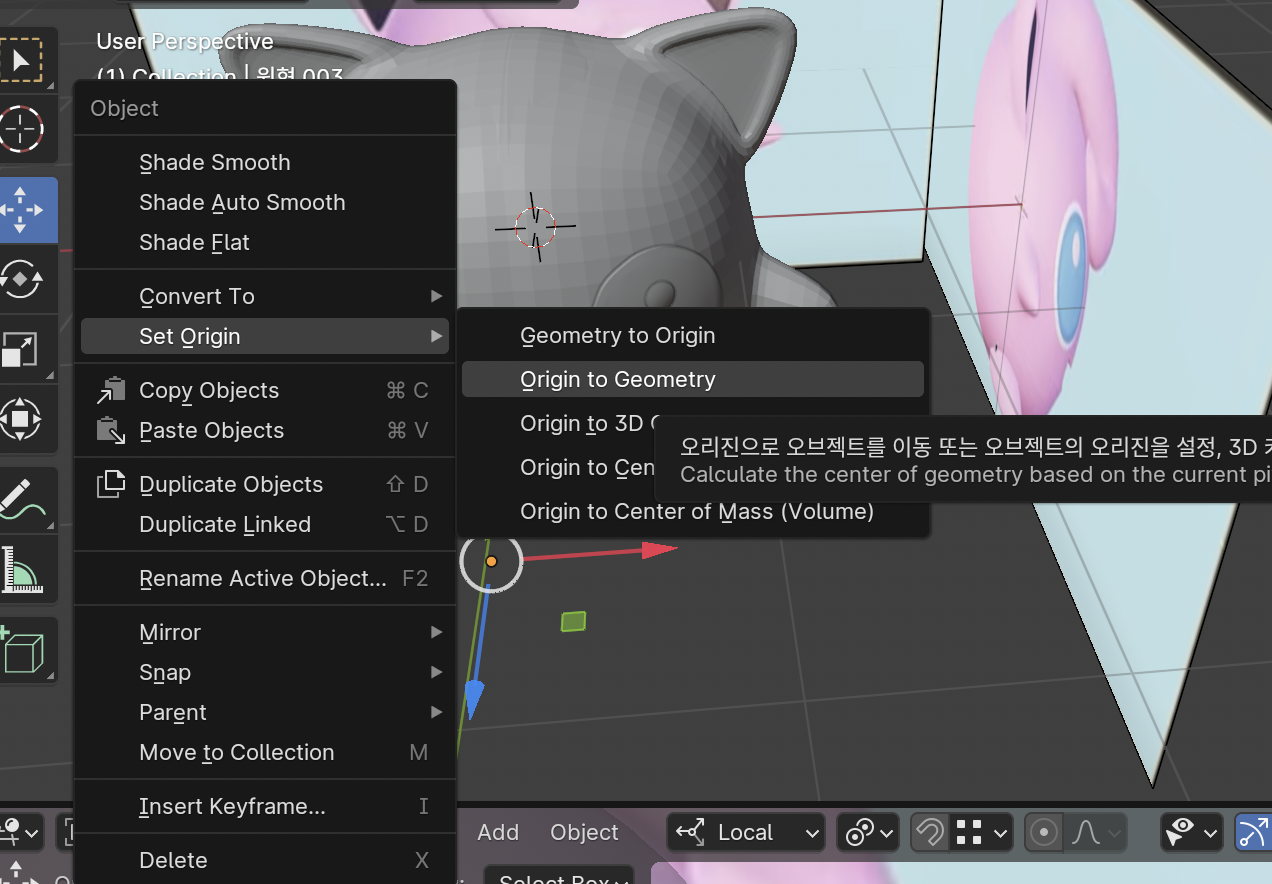Open the object visibility eye dropdown
The height and width of the screenshot is (884, 1272).
click(x=1193, y=832)
